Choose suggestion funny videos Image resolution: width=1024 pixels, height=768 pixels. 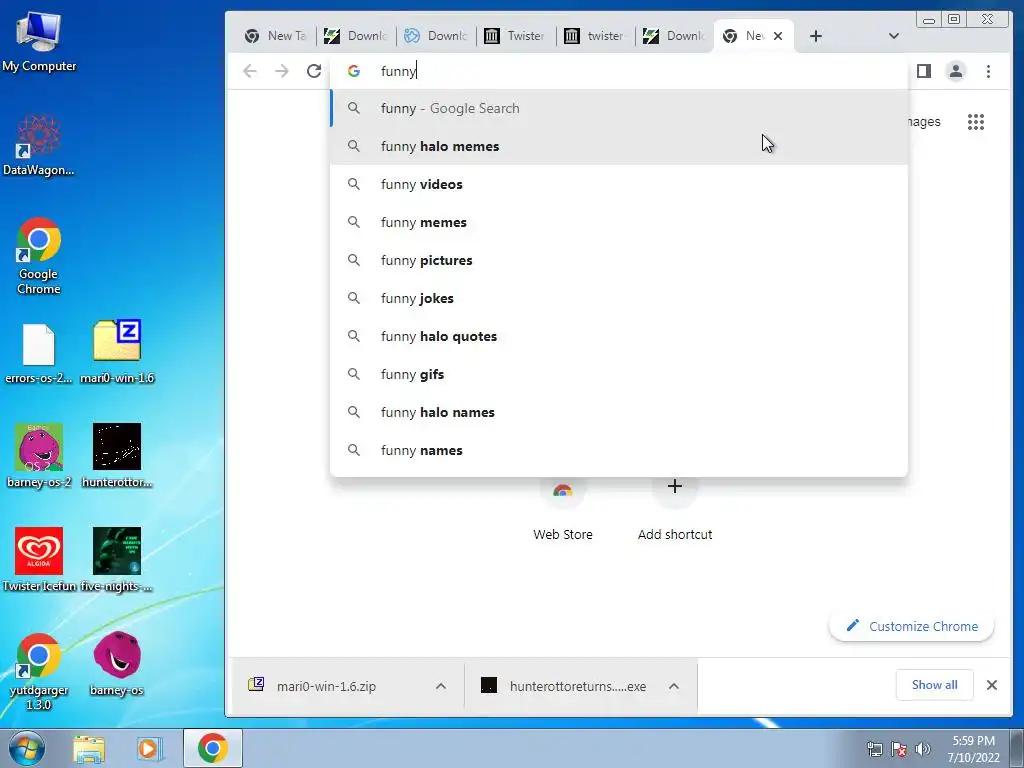coord(619,184)
